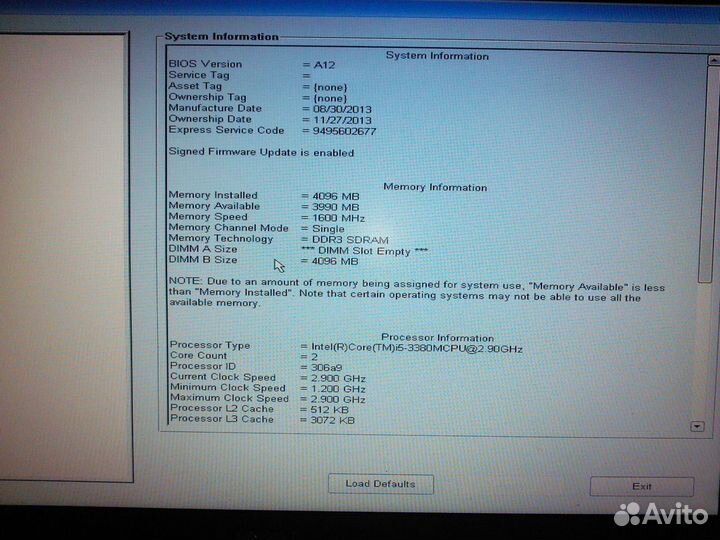Click the Load Defaults button
The height and width of the screenshot is (540, 720).
coord(381,484)
